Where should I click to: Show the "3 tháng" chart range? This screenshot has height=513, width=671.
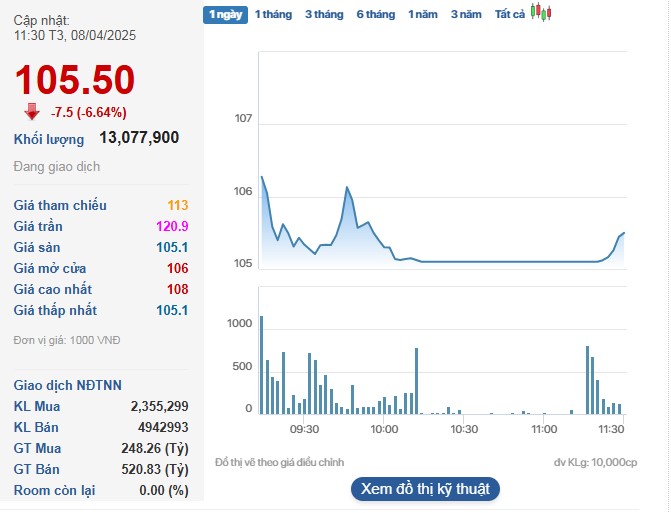click(324, 14)
